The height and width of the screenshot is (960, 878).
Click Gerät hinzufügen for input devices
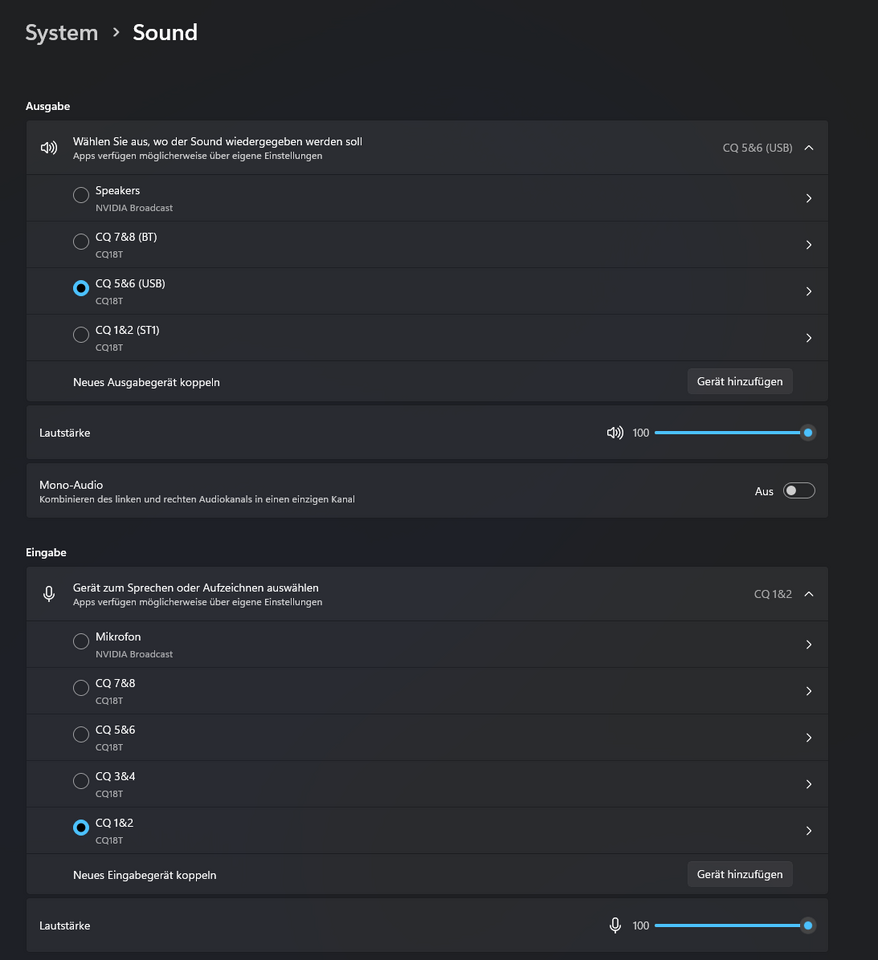tap(740, 874)
